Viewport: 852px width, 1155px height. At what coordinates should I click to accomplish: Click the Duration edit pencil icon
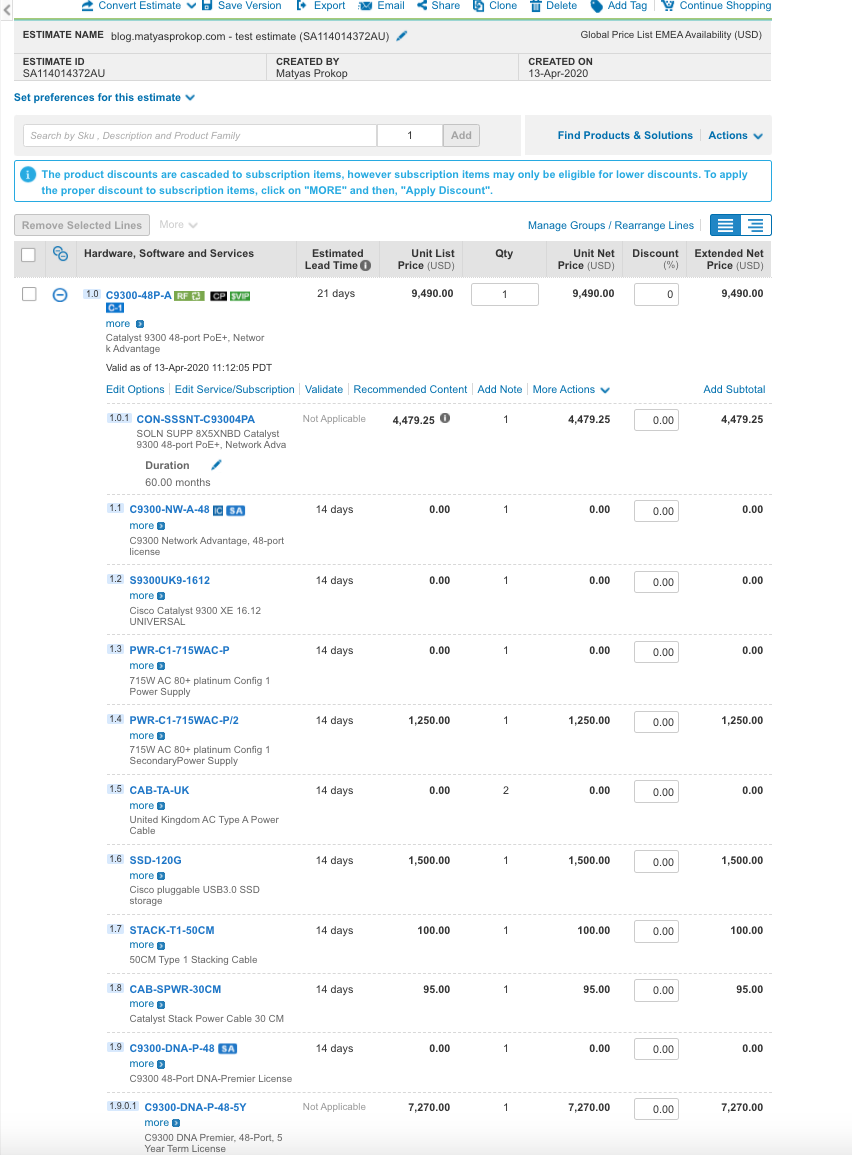[216, 465]
